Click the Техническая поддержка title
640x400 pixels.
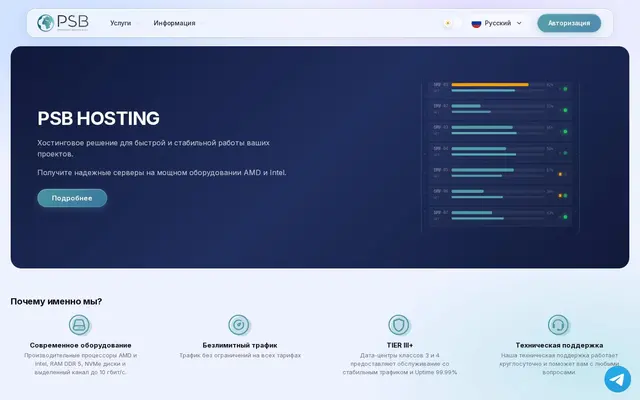(x=559, y=345)
